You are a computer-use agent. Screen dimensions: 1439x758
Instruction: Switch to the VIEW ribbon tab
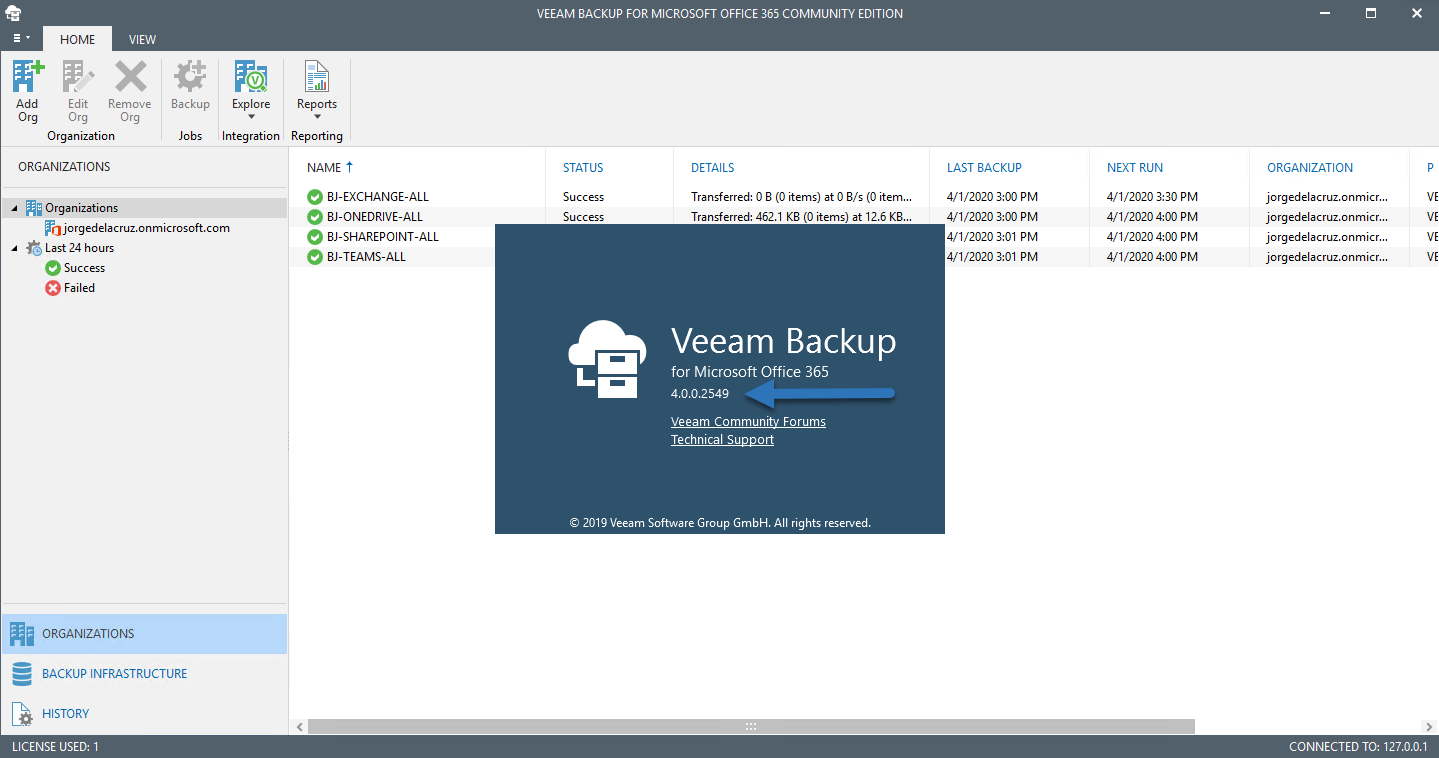142,39
